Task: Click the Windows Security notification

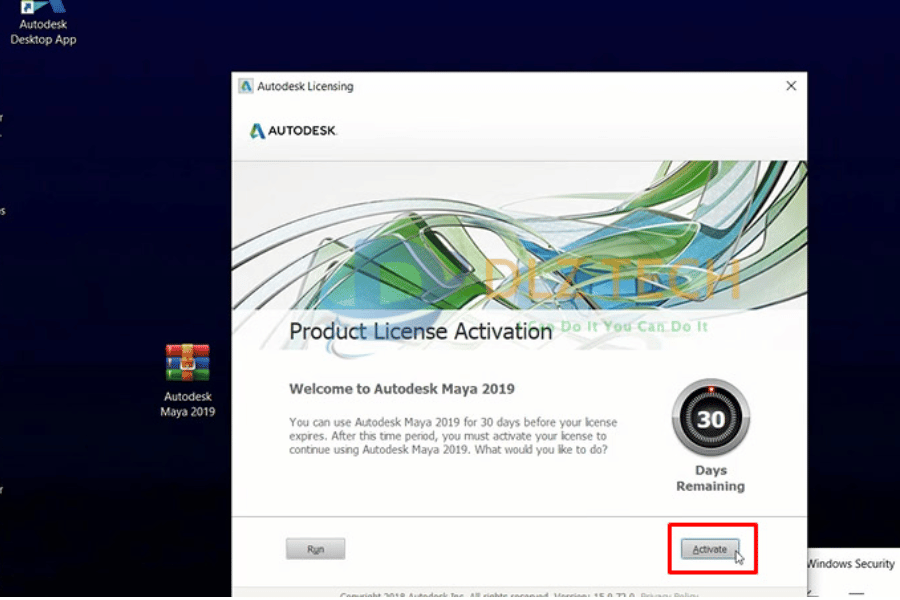Action: [850, 565]
